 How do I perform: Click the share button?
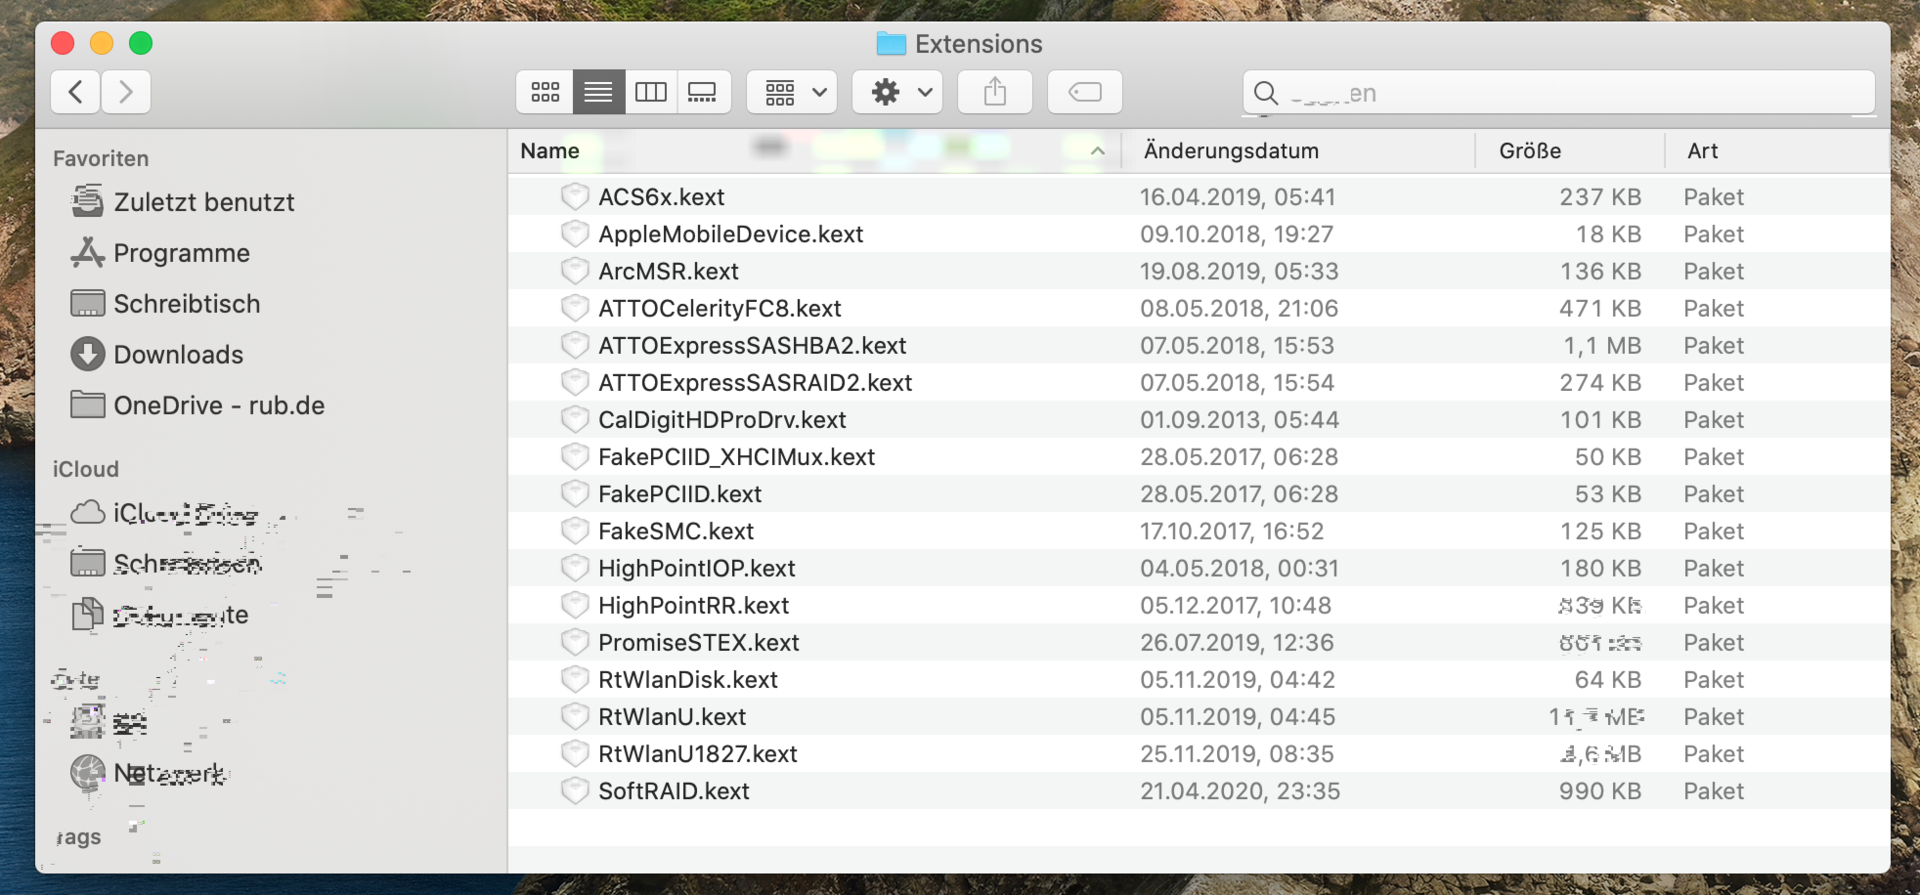[x=994, y=93]
